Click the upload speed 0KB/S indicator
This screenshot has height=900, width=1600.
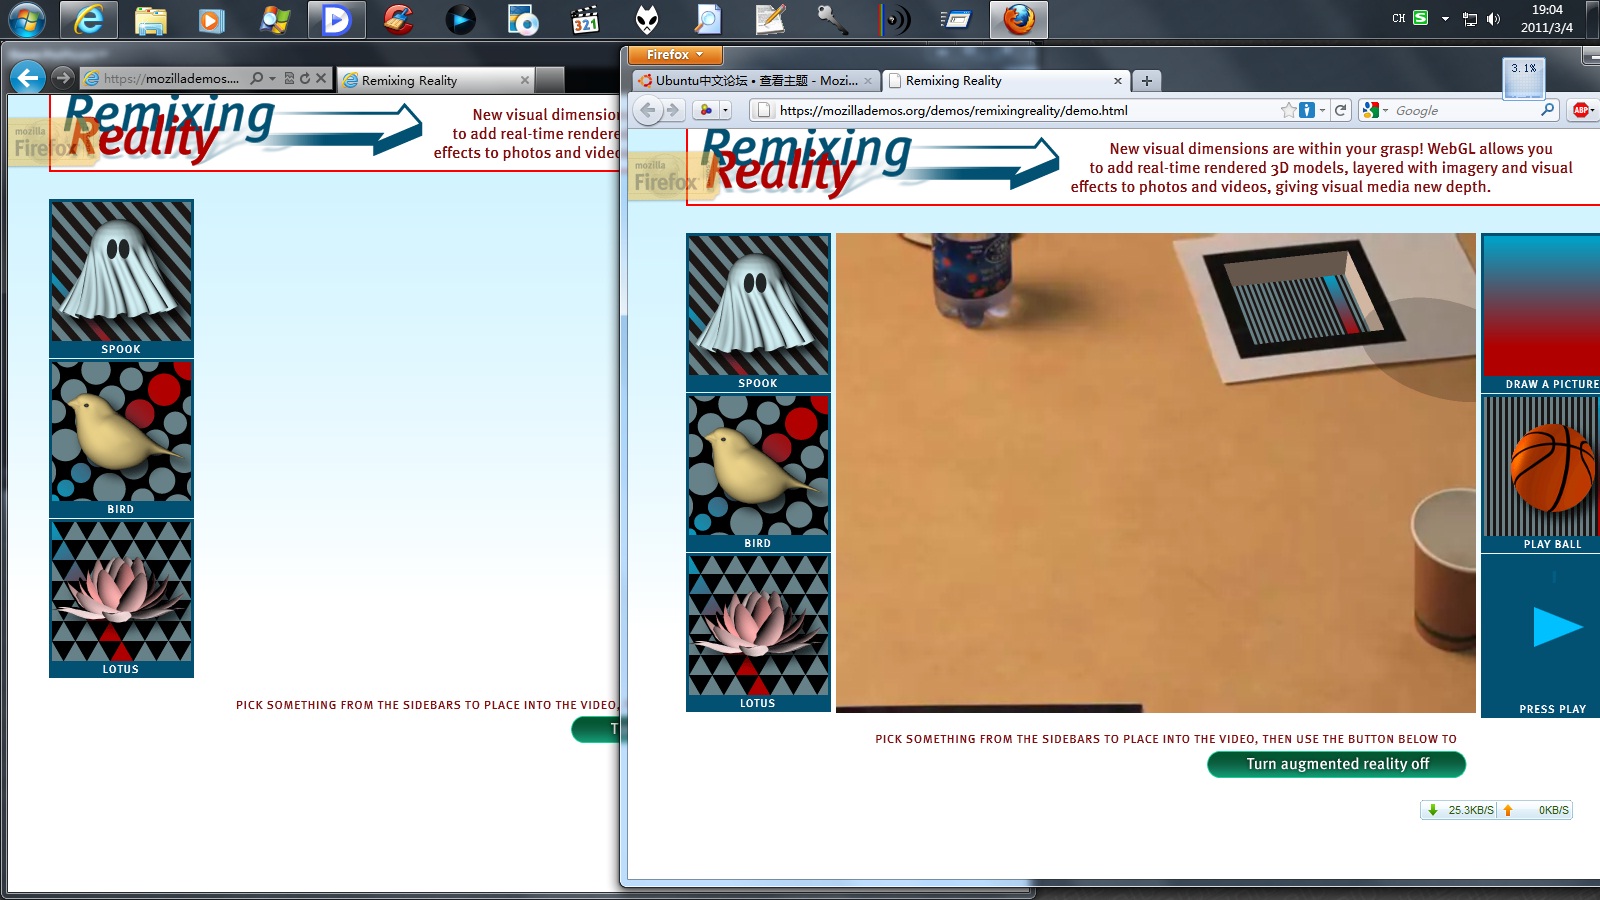point(1535,810)
